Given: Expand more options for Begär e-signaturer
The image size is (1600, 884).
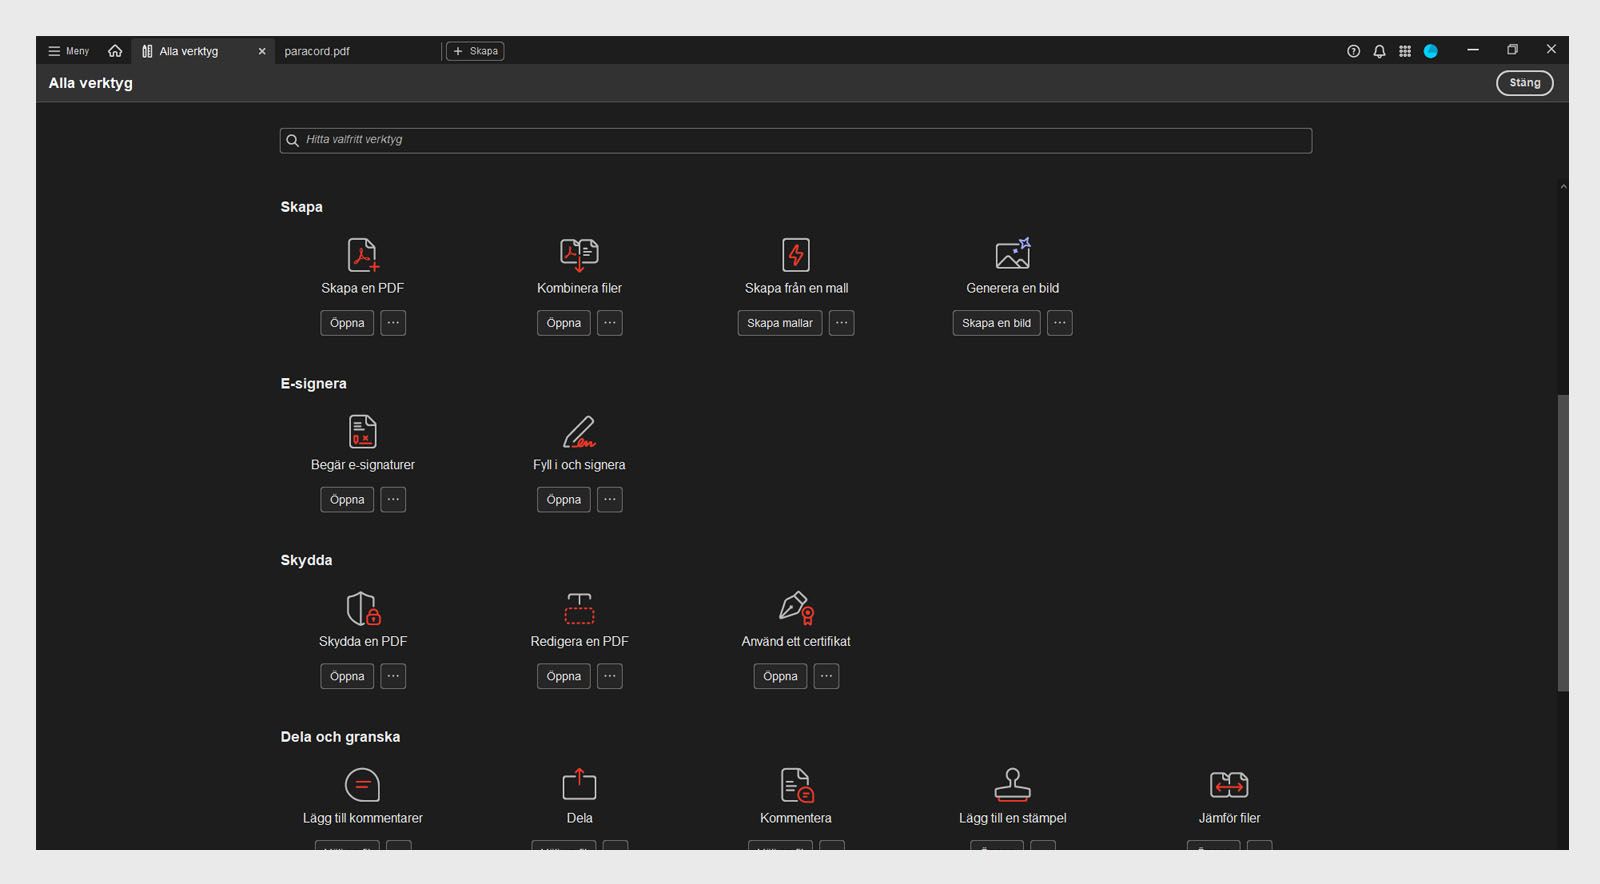Looking at the screenshot, I should pyautogui.click(x=393, y=500).
